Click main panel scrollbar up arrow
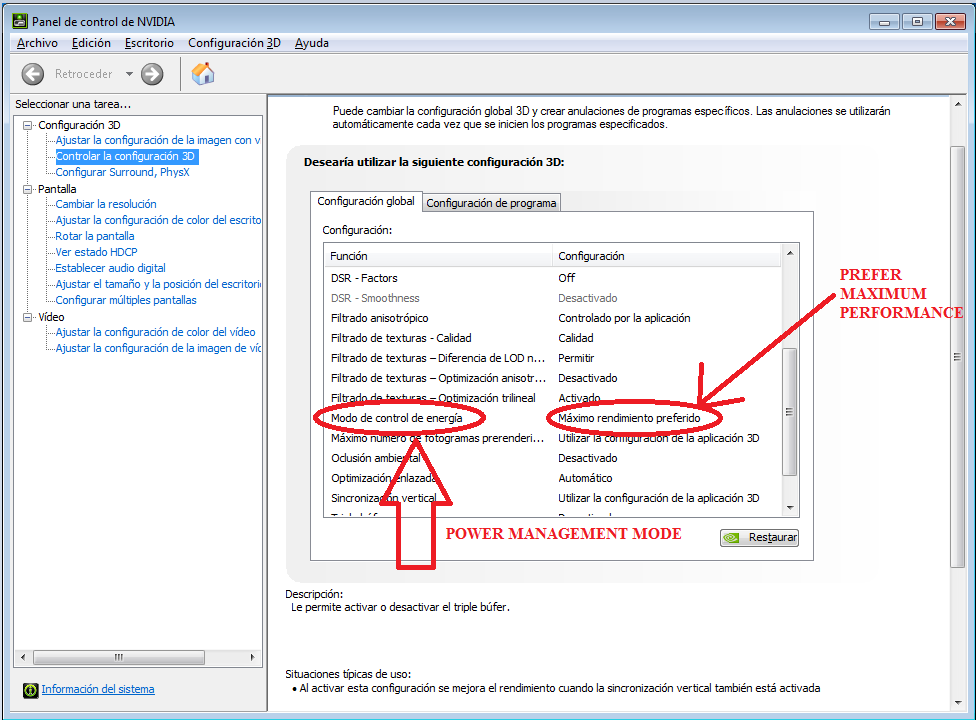 pos(958,104)
